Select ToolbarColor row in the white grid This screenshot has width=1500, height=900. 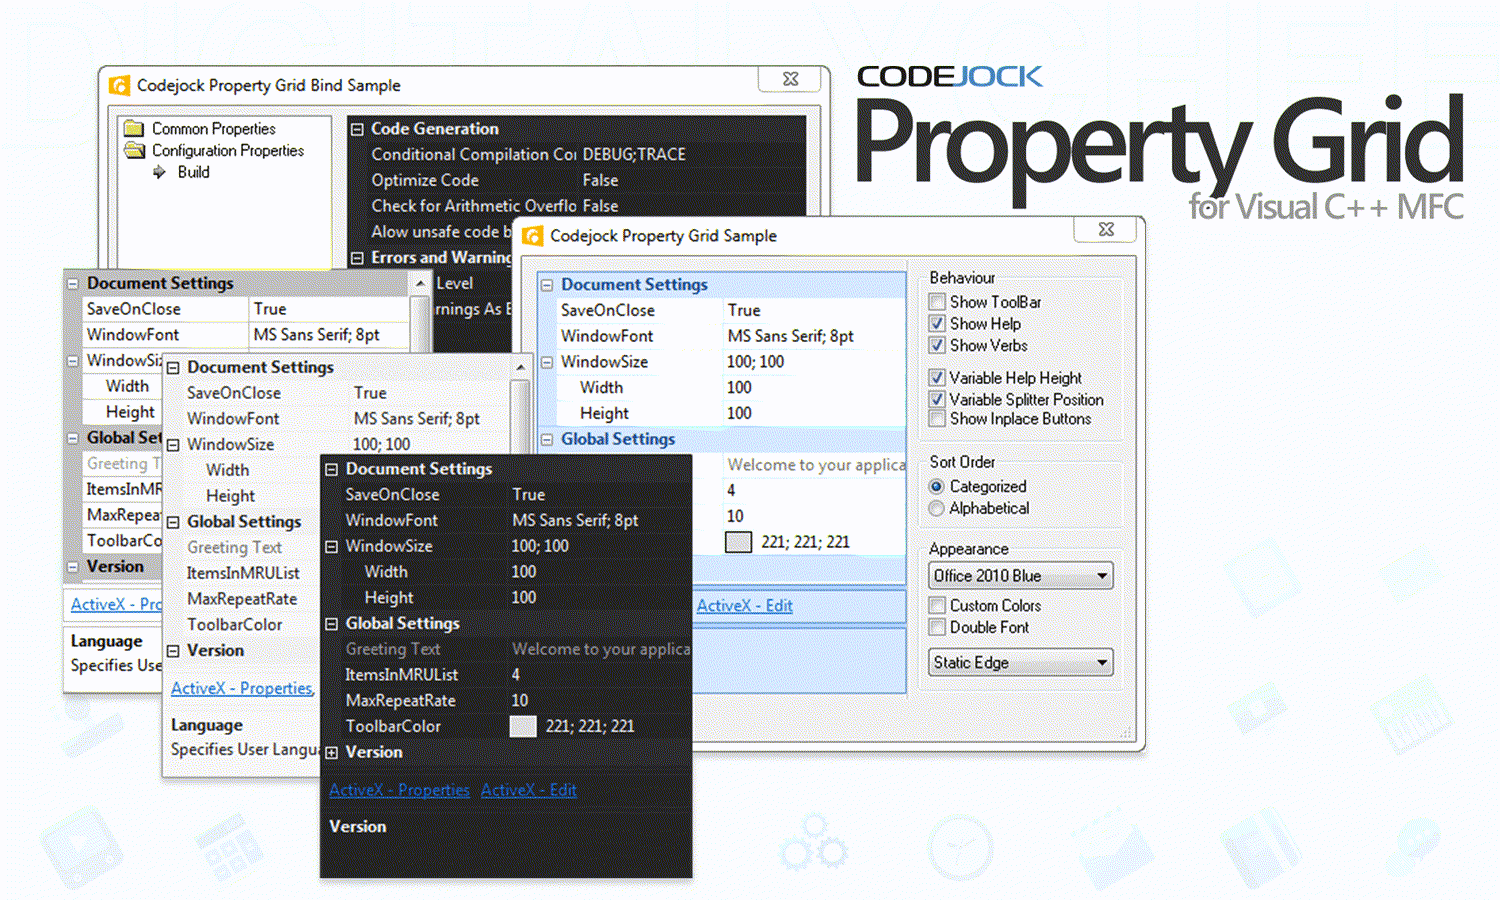(x=241, y=625)
